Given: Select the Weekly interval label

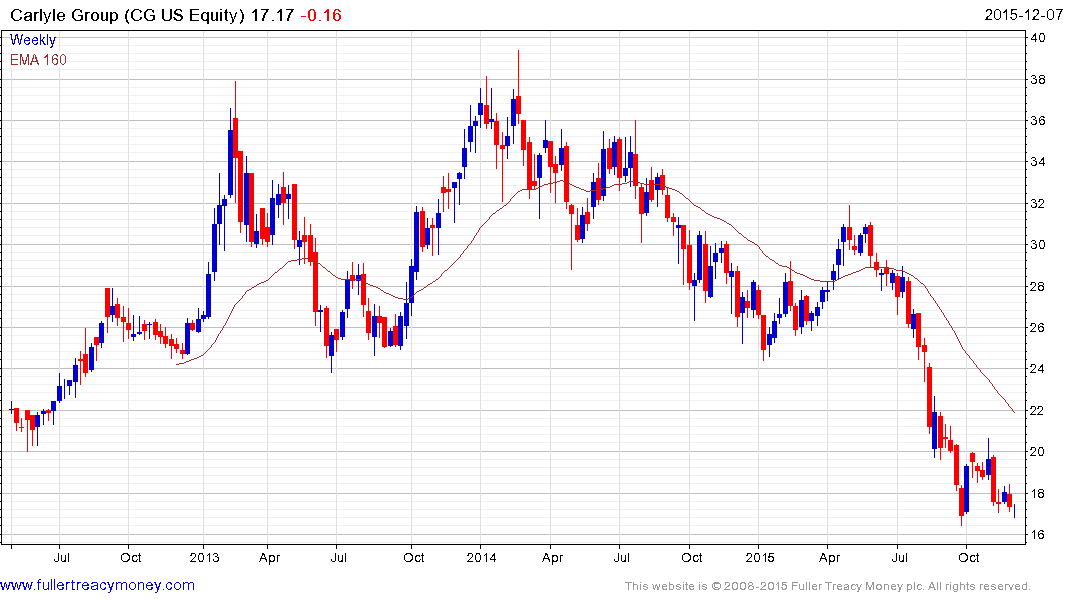Looking at the screenshot, I should (x=33, y=40).
